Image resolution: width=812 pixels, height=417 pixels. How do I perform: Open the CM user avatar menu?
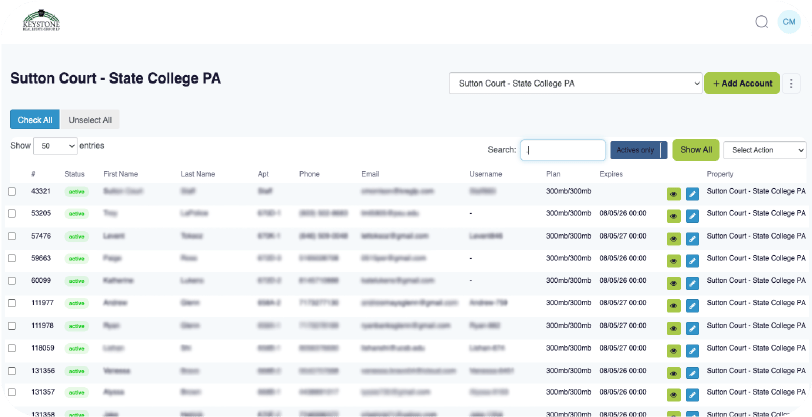pos(789,22)
